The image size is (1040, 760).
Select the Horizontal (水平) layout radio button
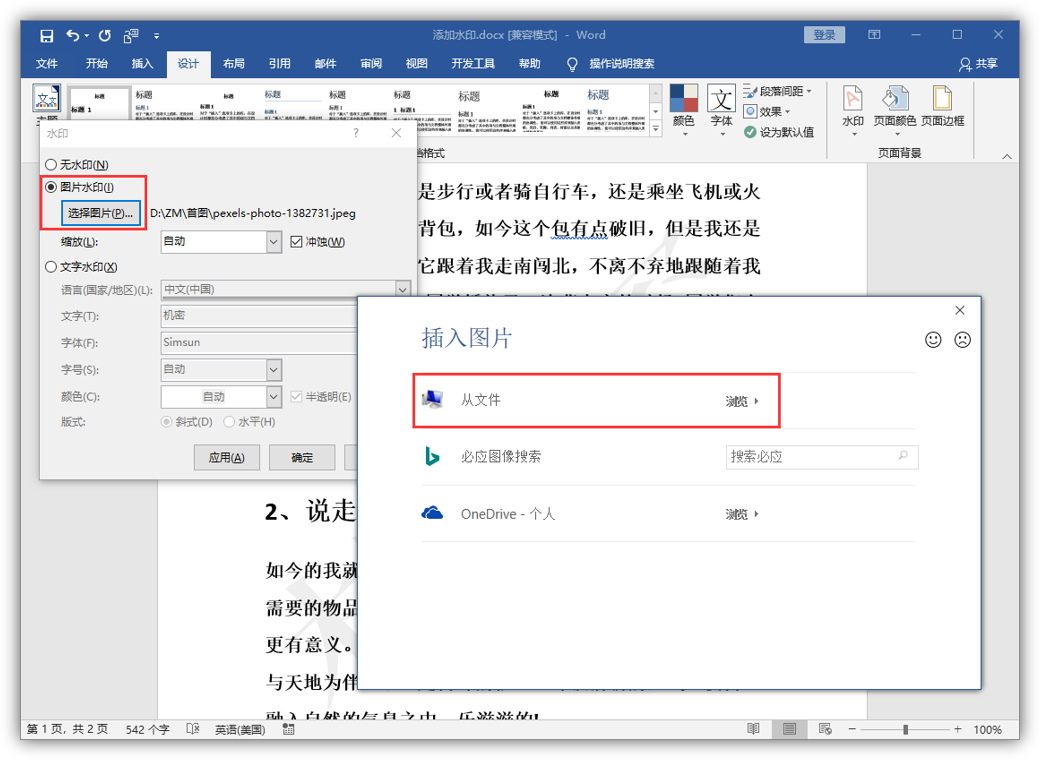pyautogui.click(x=229, y=422)
